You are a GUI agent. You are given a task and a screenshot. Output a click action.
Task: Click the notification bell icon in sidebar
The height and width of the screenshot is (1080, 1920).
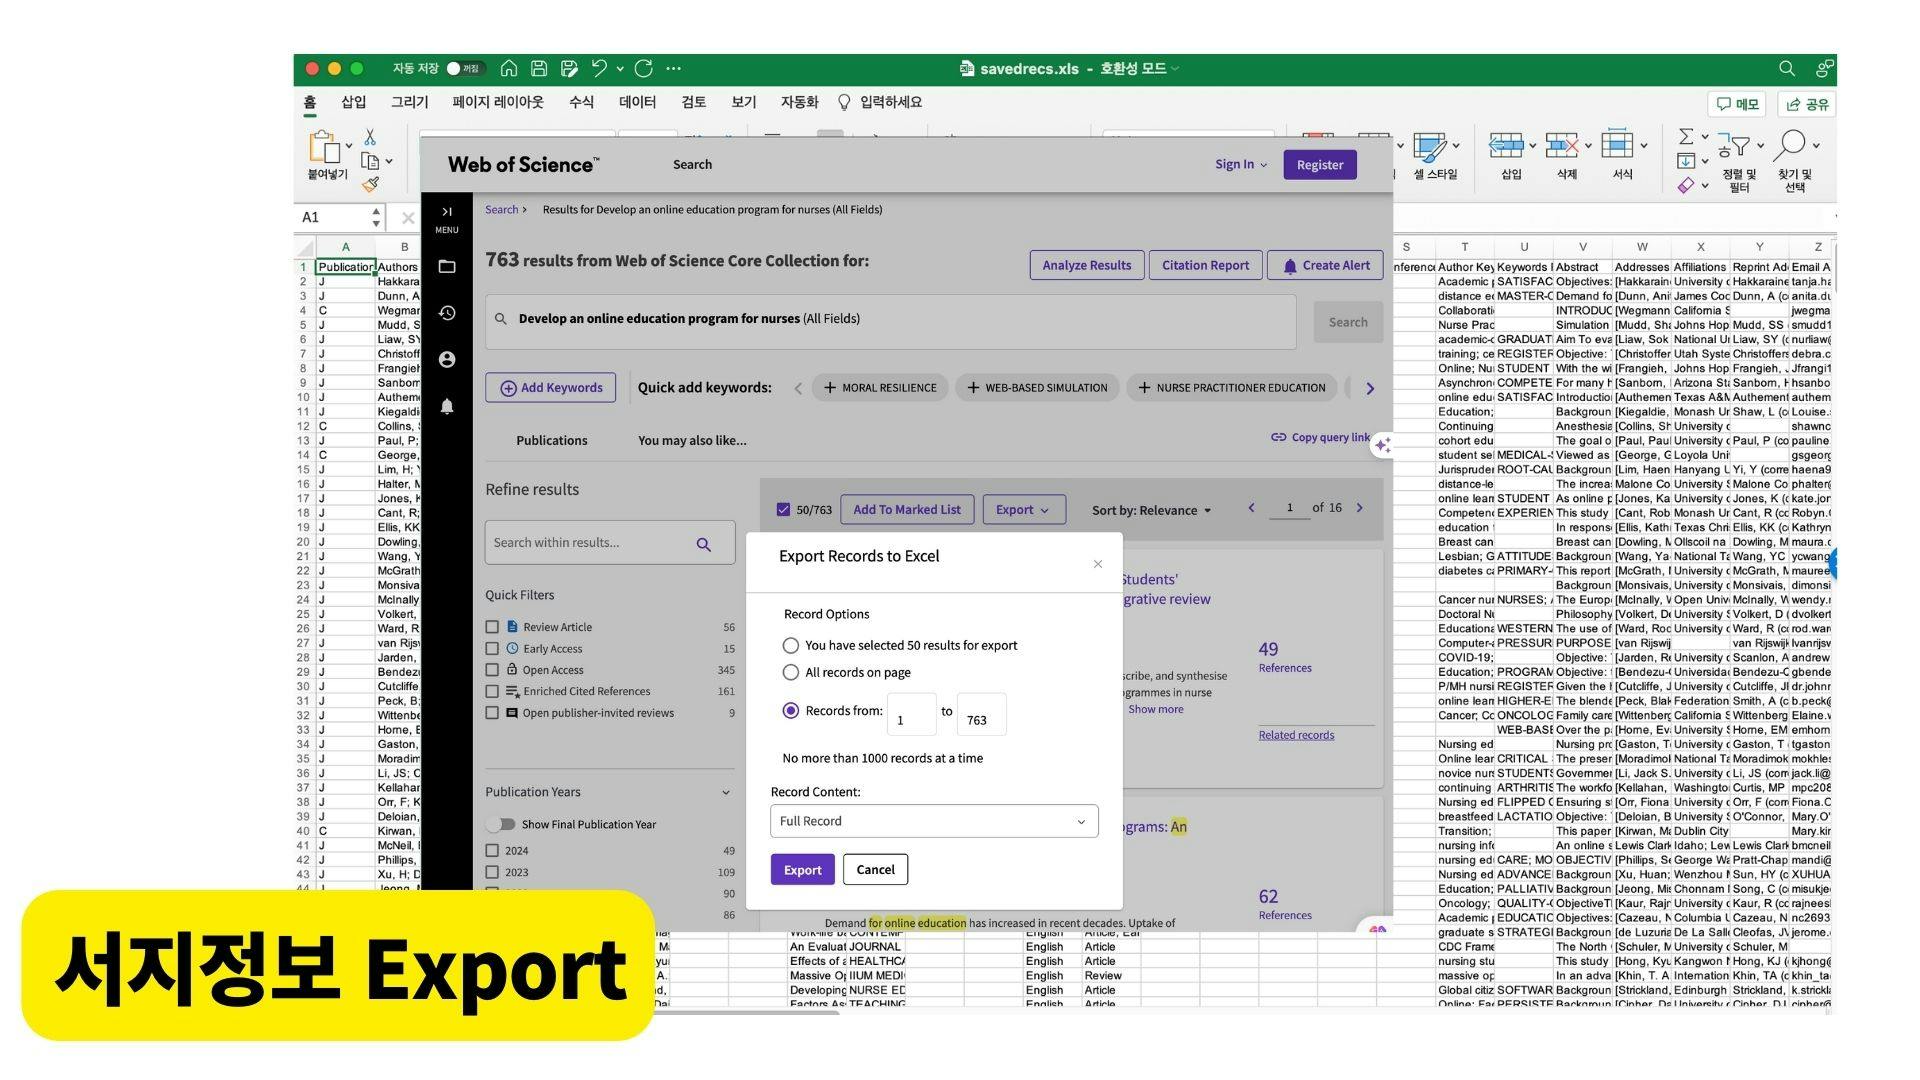point(447,406)
